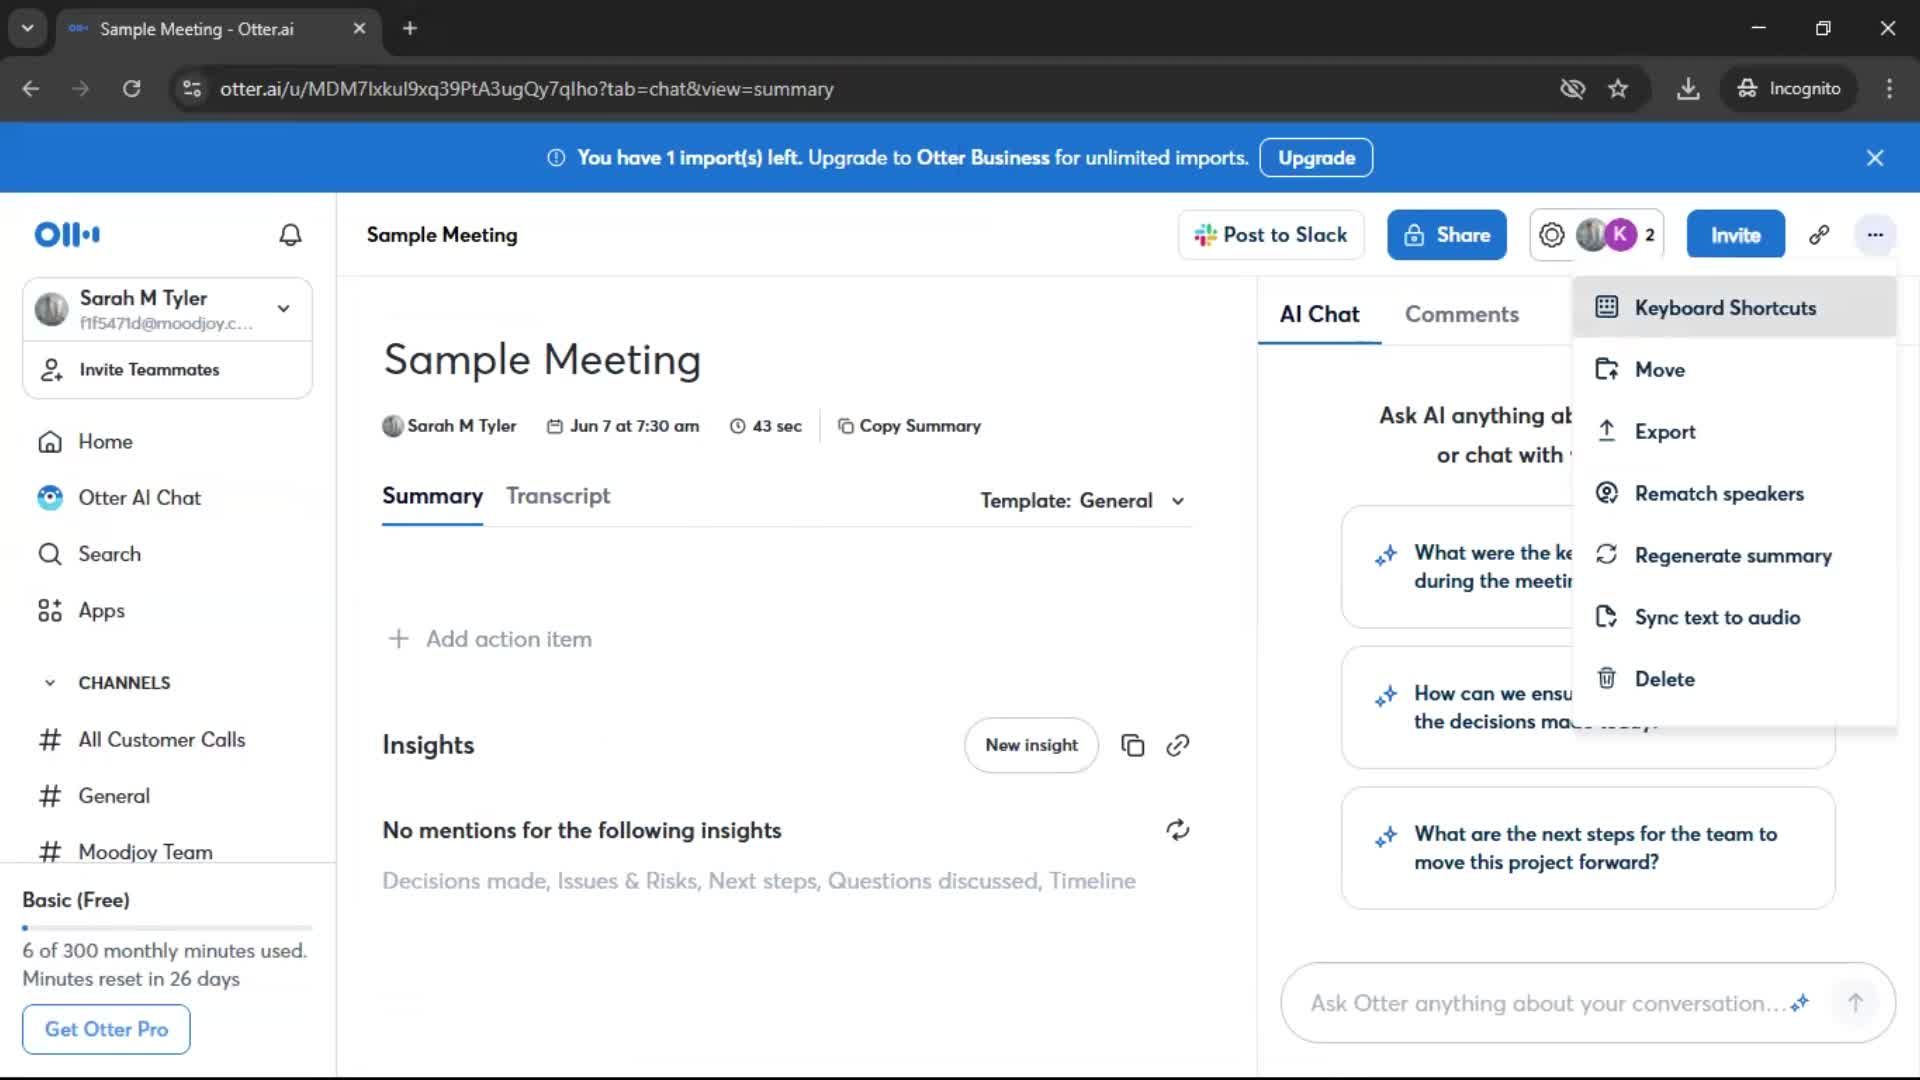This screenshot has width=1920, height=1080.
Task: Click Add action item
Action: click(490, 639)
